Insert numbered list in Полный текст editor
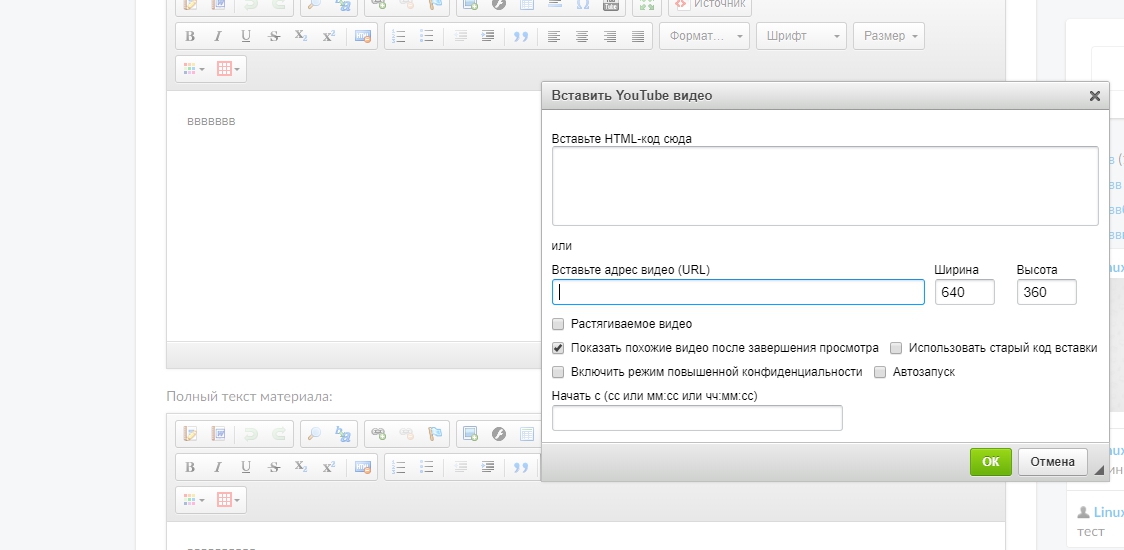1124x550 pixels. click(x=399, y=468)
